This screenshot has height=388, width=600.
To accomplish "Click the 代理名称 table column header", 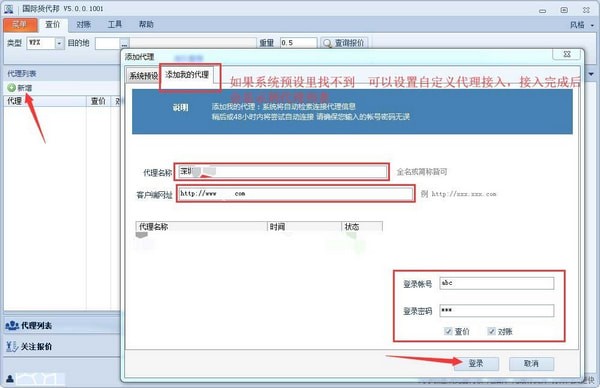I will click(x=201, y=227).
